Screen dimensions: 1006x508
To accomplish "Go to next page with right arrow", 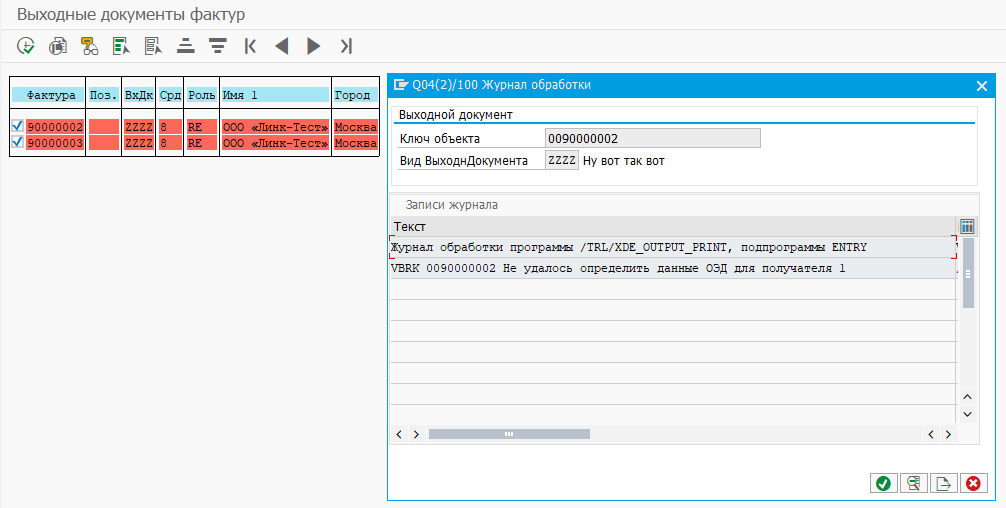I will point(314,45).
